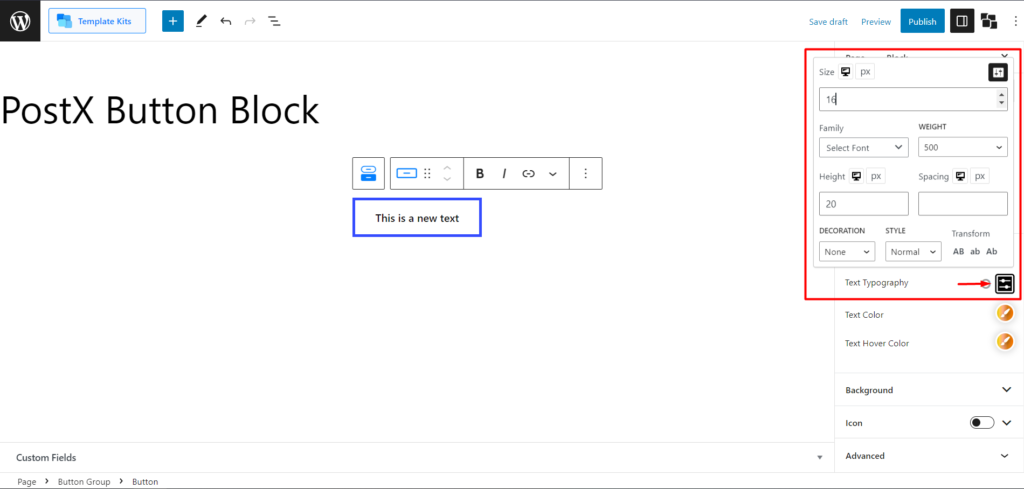Open the Document Overview list icon

(x=275, y=21)
